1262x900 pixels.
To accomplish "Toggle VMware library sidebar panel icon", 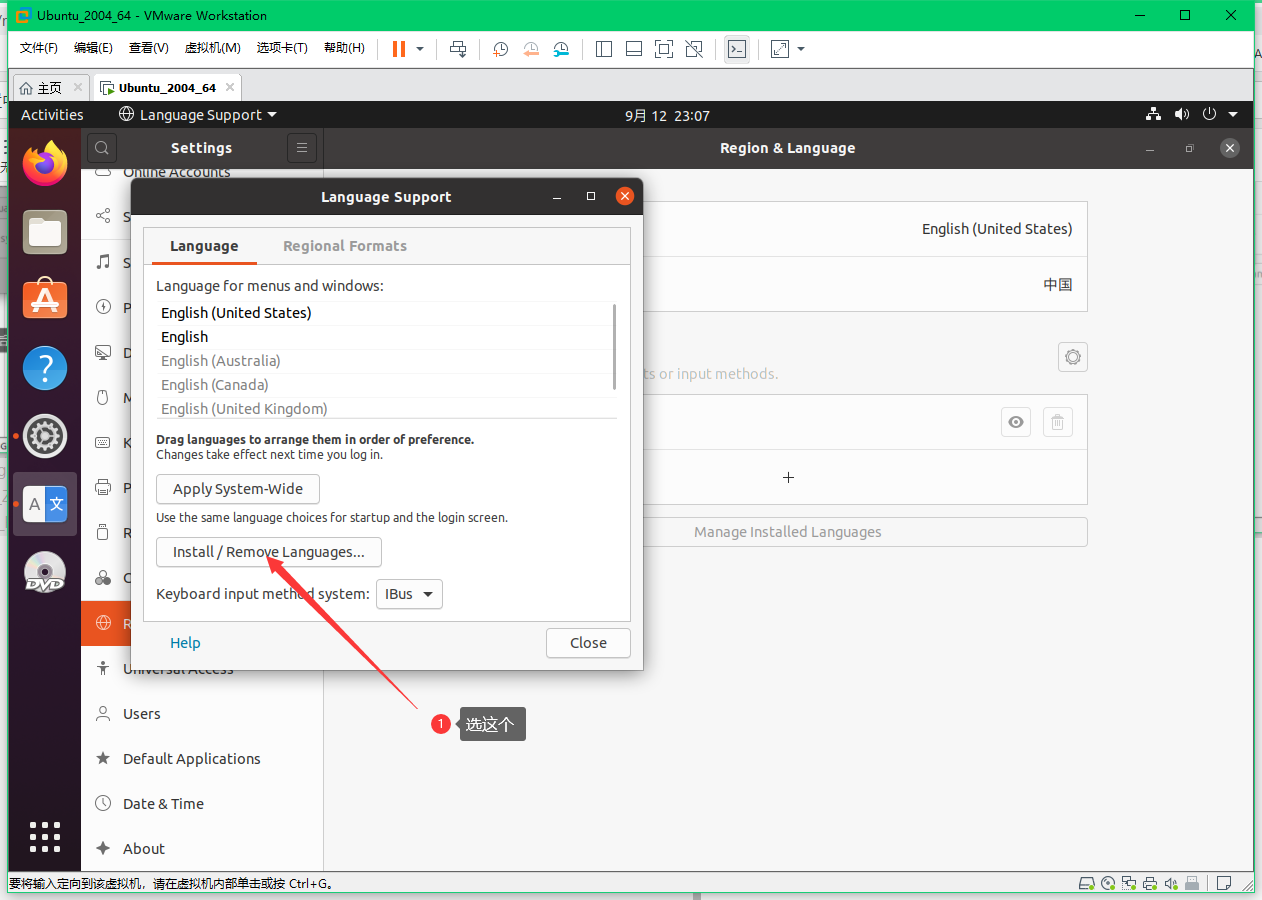I will point(604,49).
